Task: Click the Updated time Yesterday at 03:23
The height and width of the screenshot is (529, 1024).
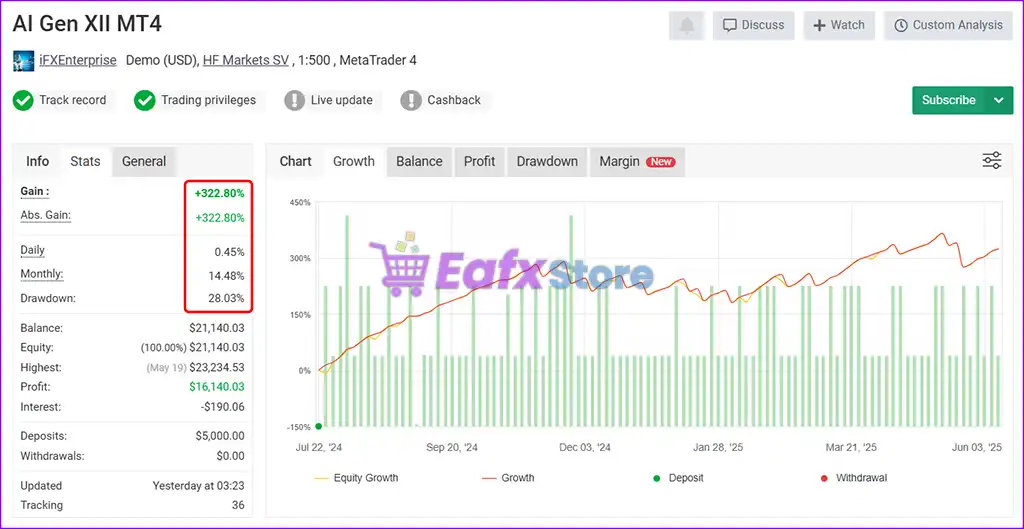Action: 199,486
